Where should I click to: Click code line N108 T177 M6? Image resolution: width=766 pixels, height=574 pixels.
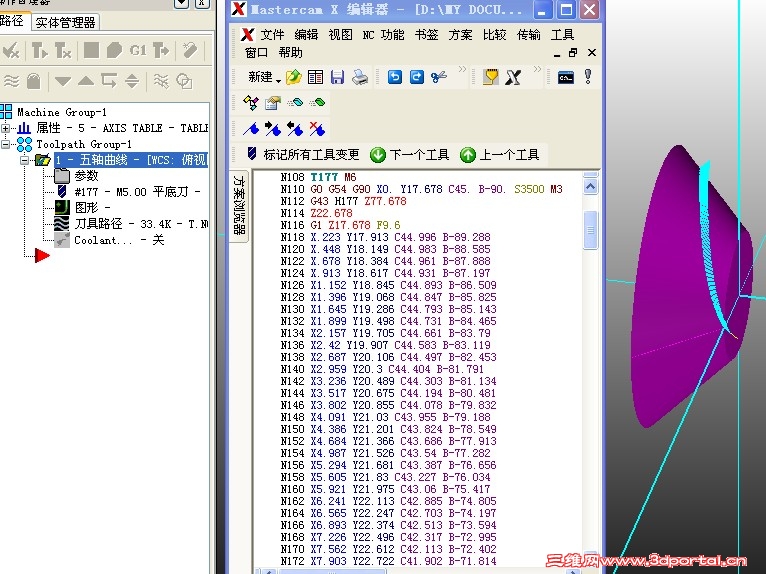(319, 177)
